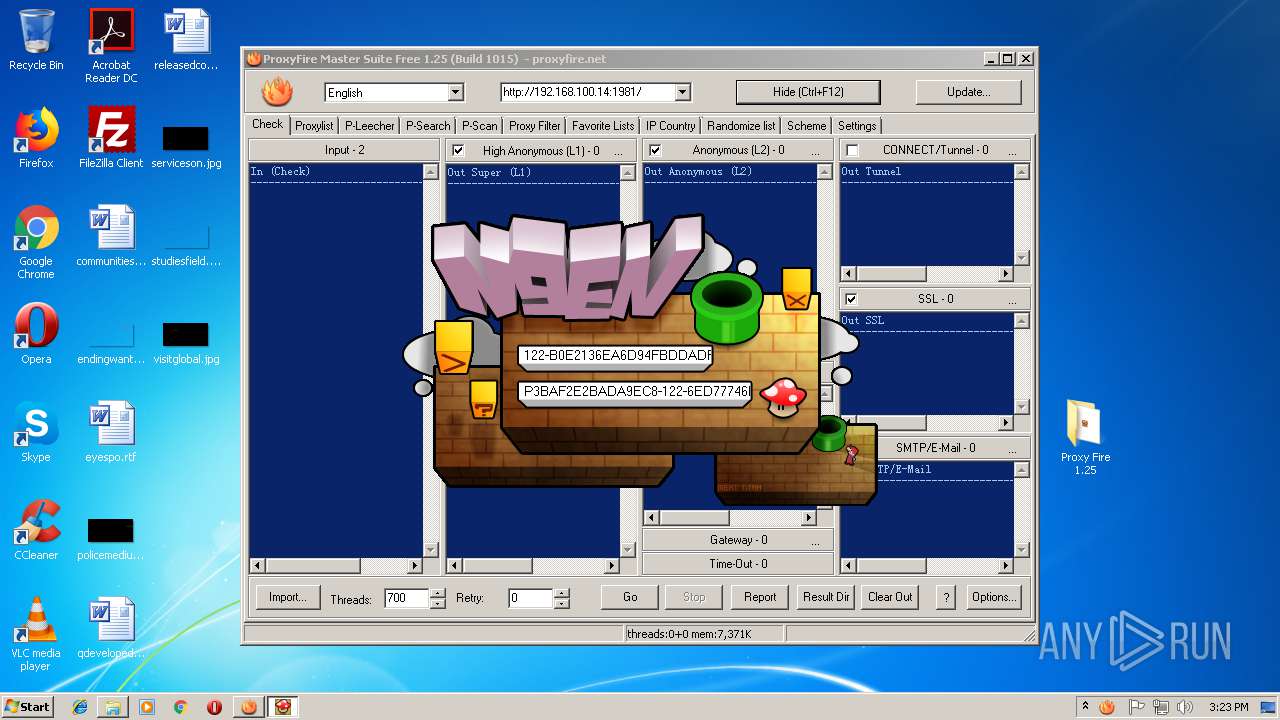Click Out Tunnel horizontal scrollbar
The image size is (1280, 720).
(927, 273)
